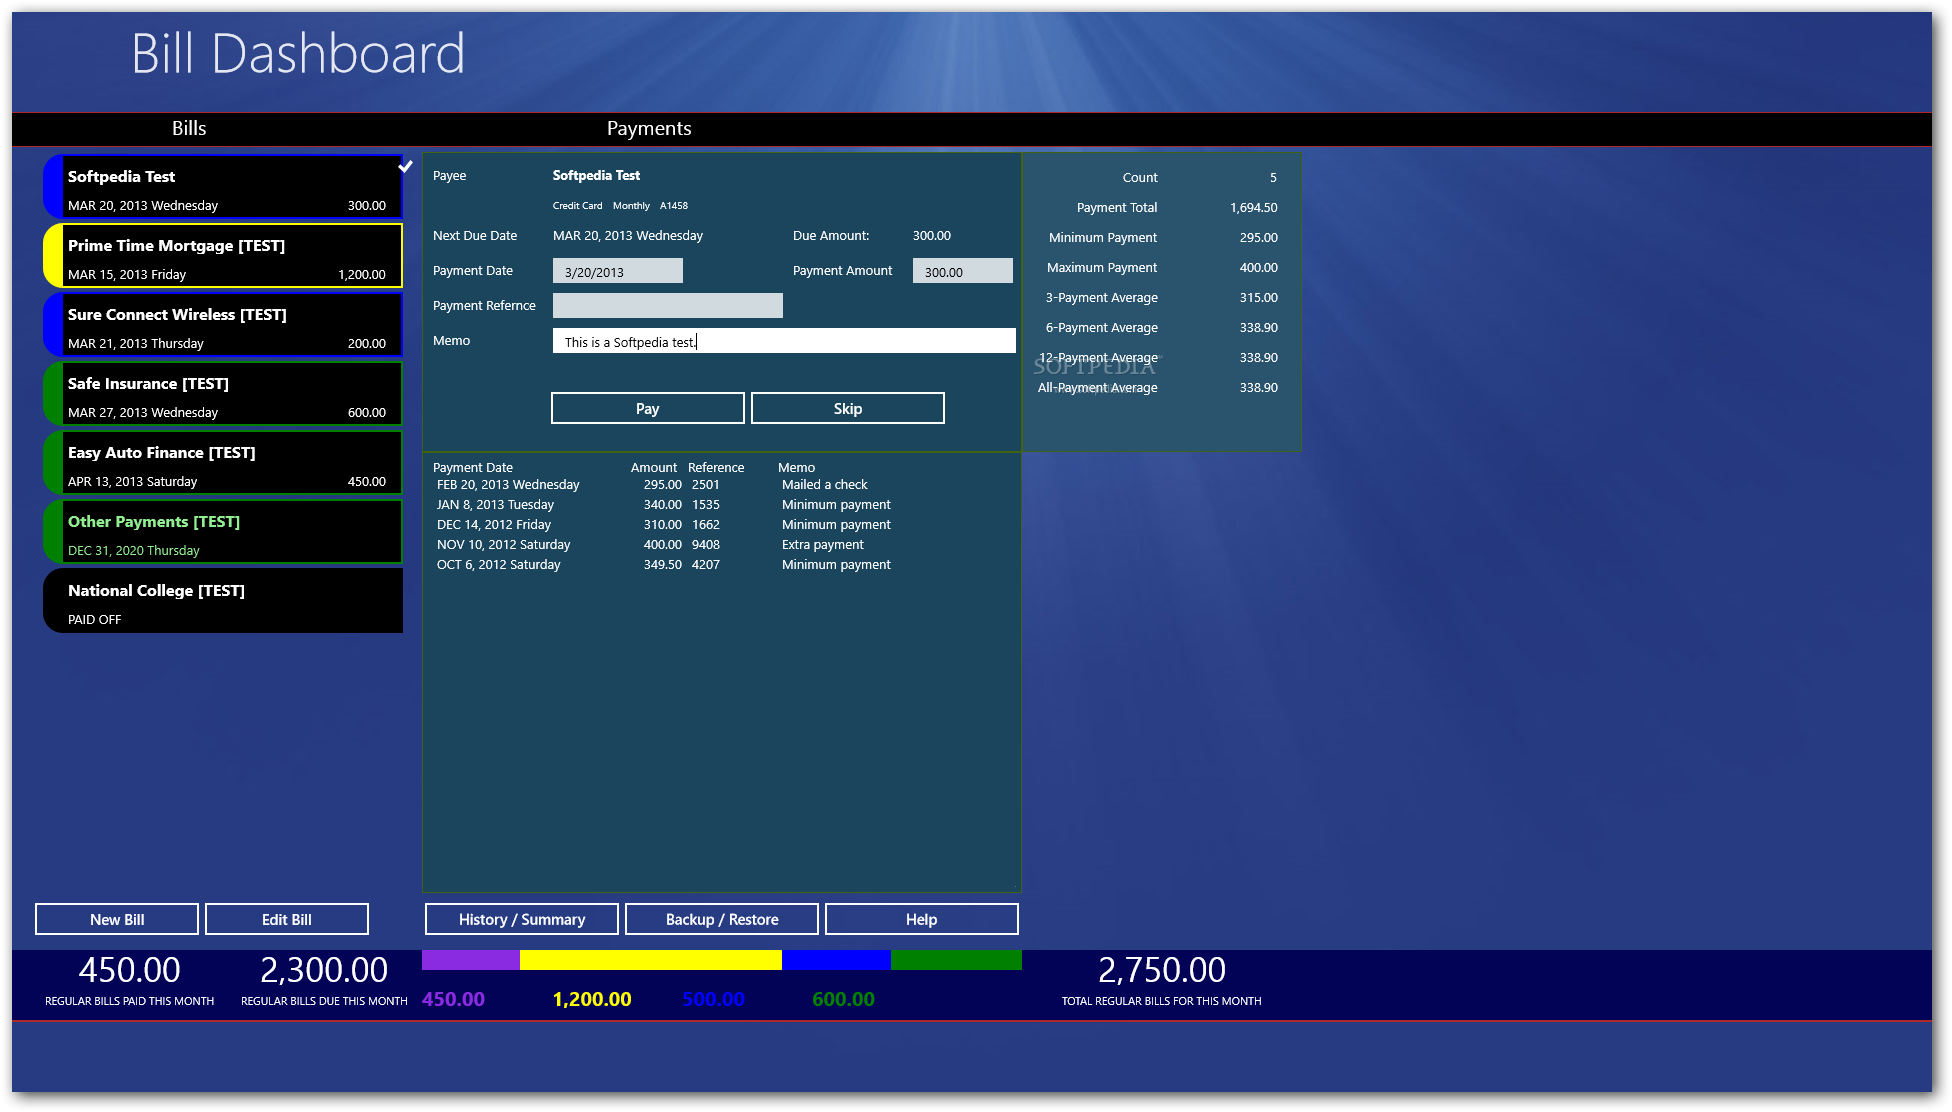Viewport: 1952px width, 1112px height.
Task: Select the FEB 20, 2013 Wednesday payment row
Action: [720, 485]
